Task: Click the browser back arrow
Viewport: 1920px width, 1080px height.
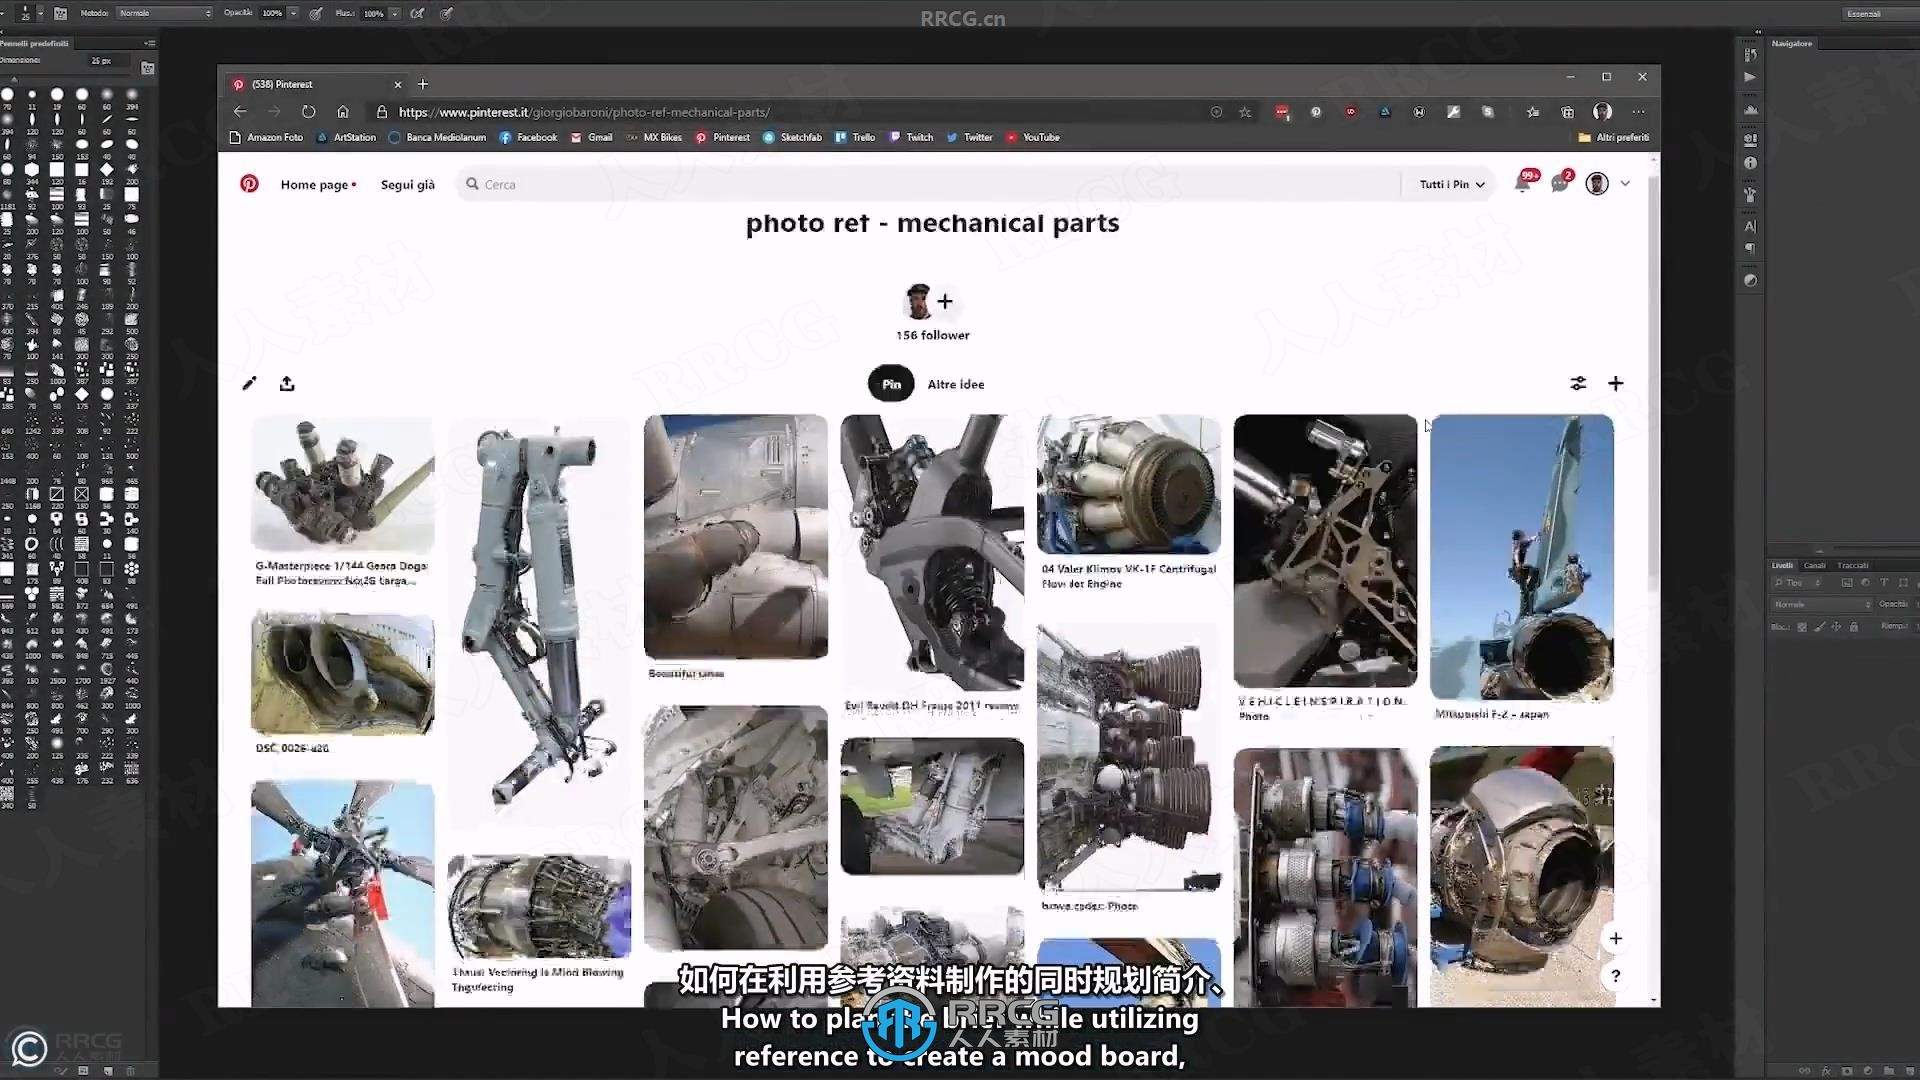Action: tap(240, 112)
